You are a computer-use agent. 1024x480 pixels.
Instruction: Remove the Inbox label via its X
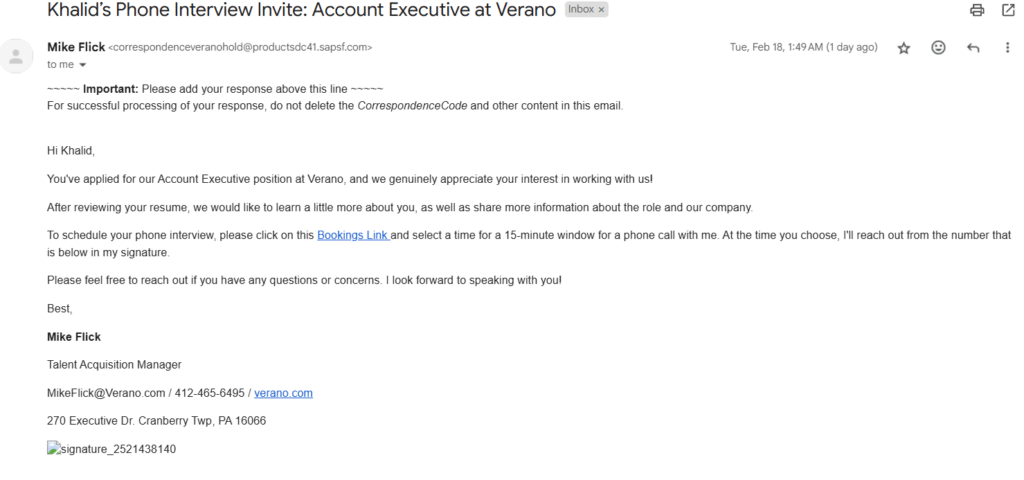click(x=601, y=10)
